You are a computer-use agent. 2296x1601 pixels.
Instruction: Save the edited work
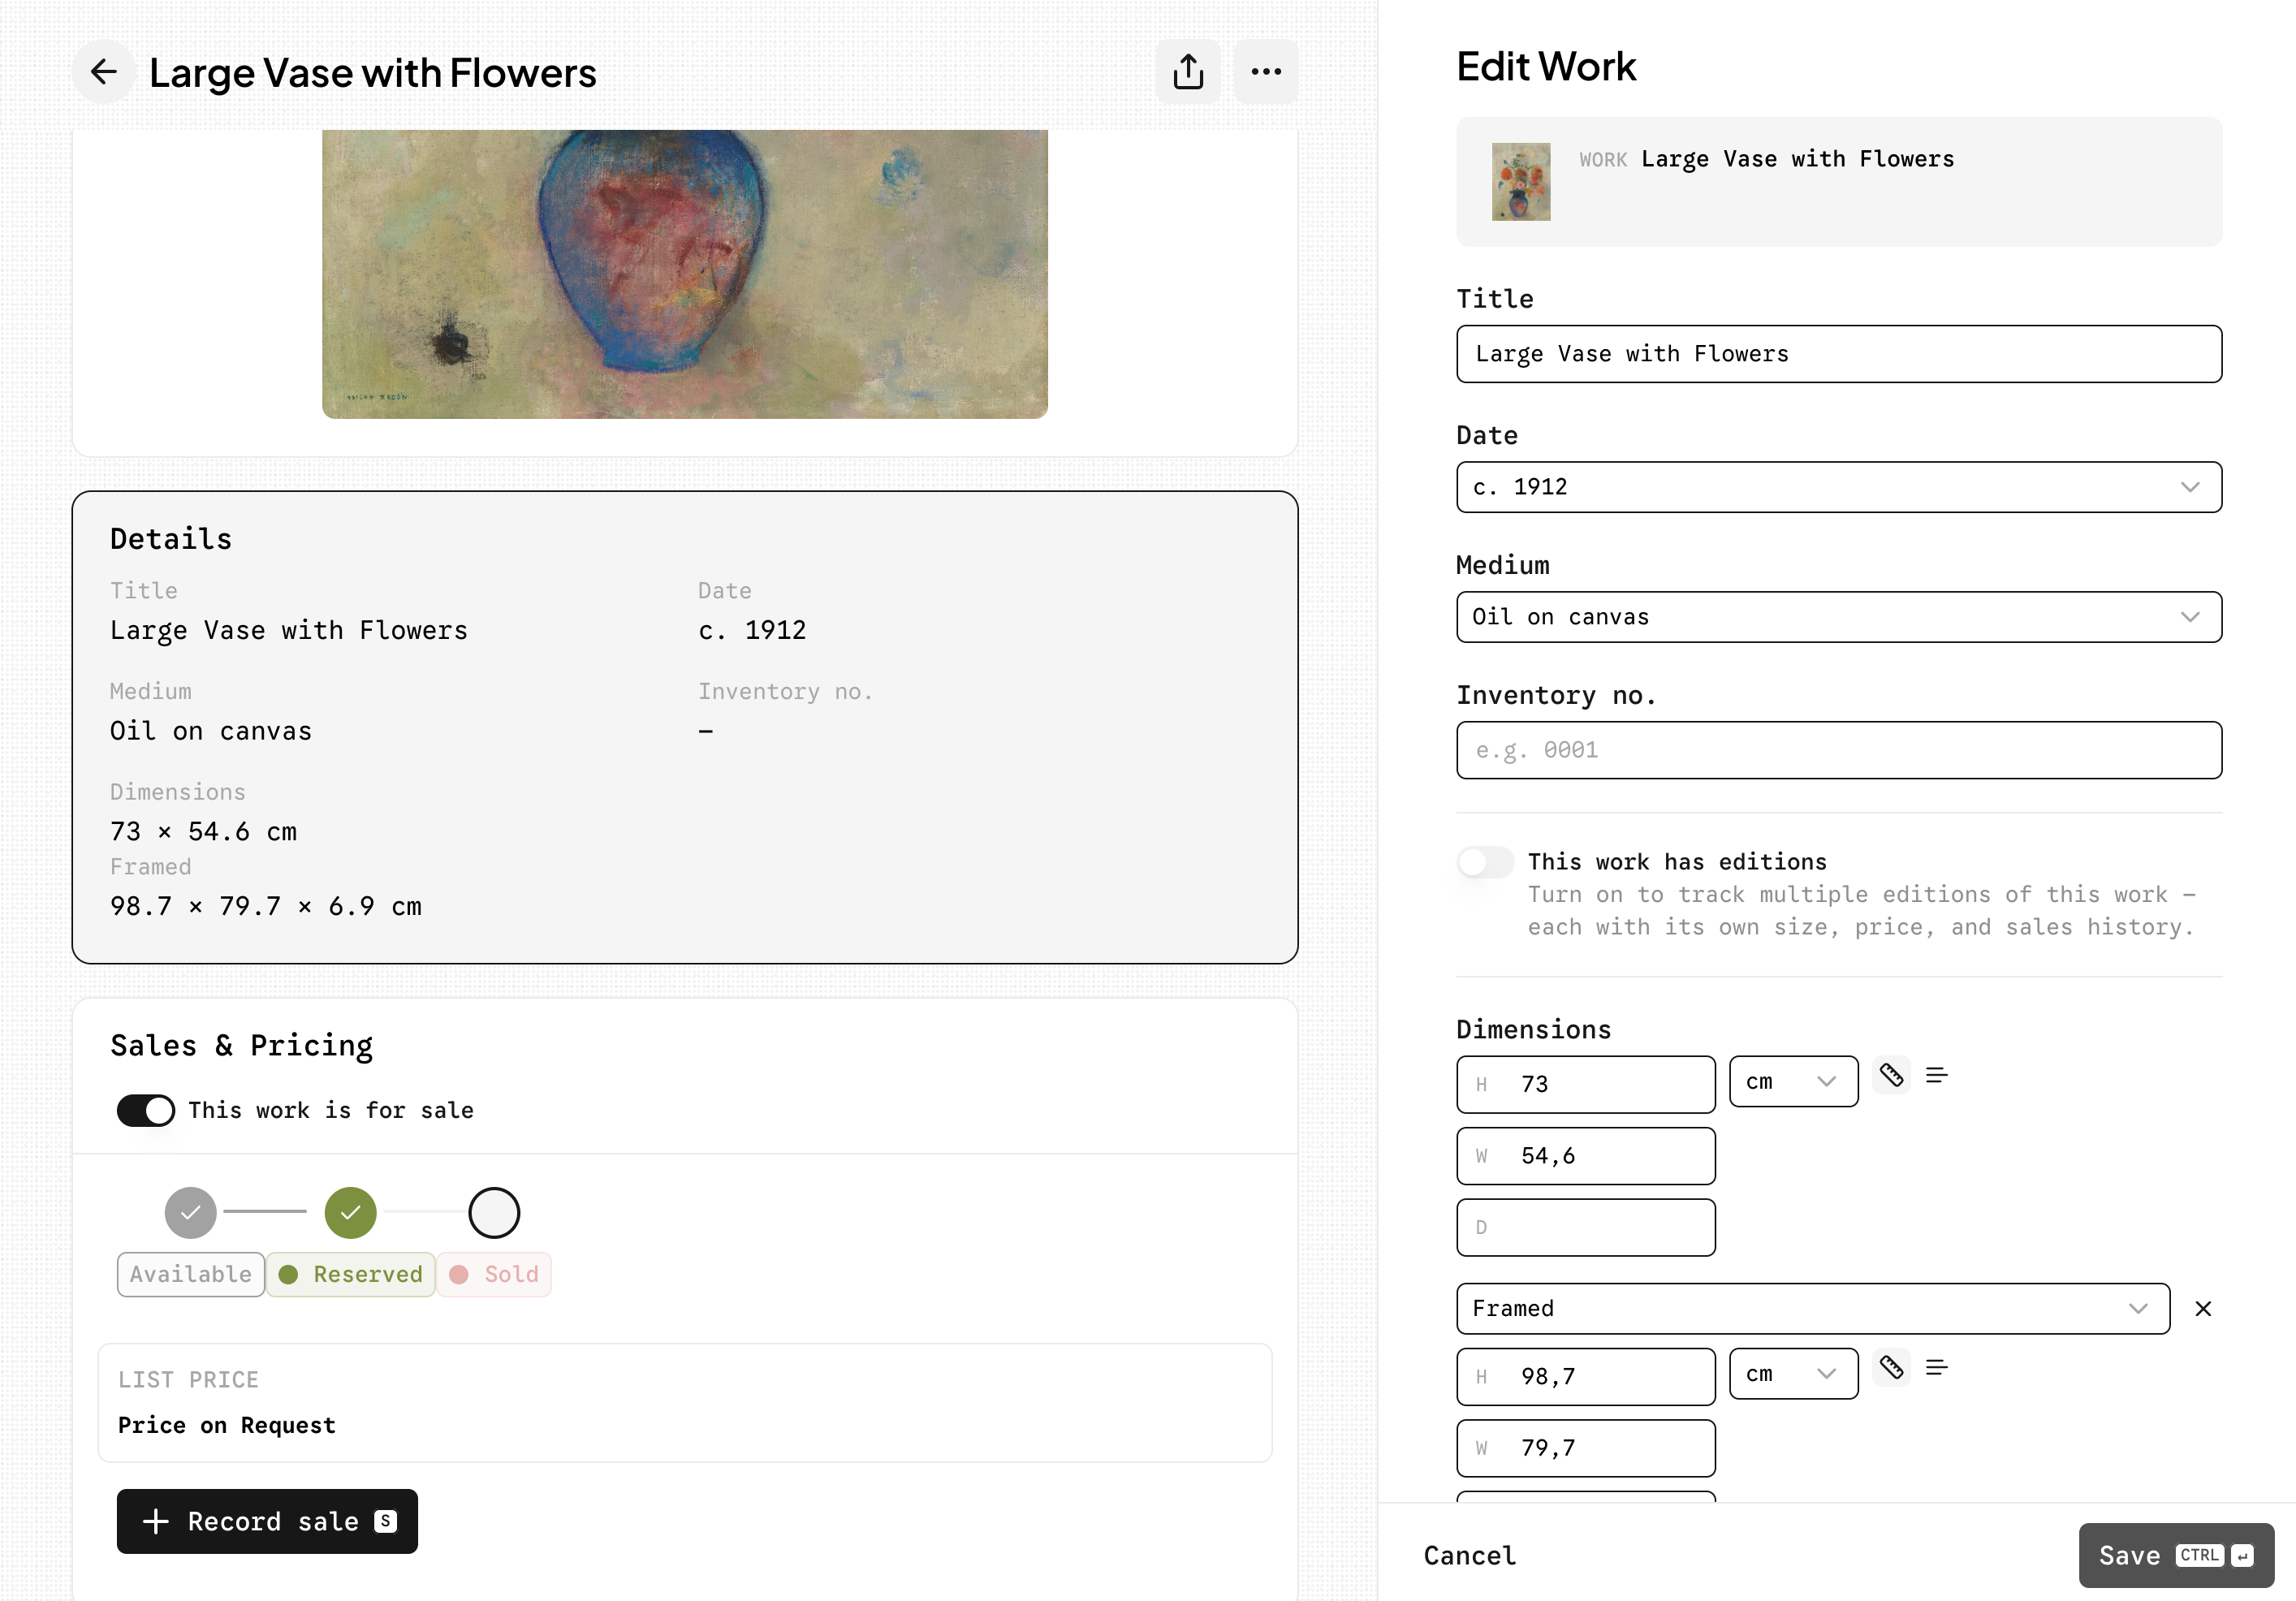pyautogui.click(x=2175, y=1555)
